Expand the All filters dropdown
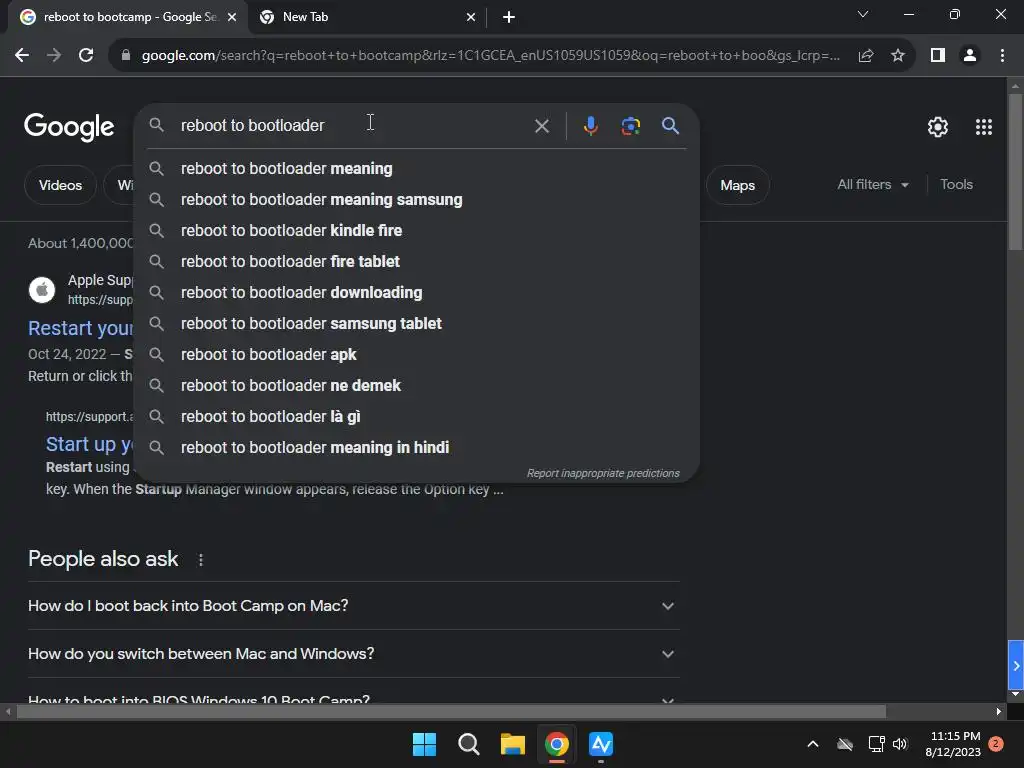The height and width of the screenshot is (768, 1024). (x=872, y=185)
